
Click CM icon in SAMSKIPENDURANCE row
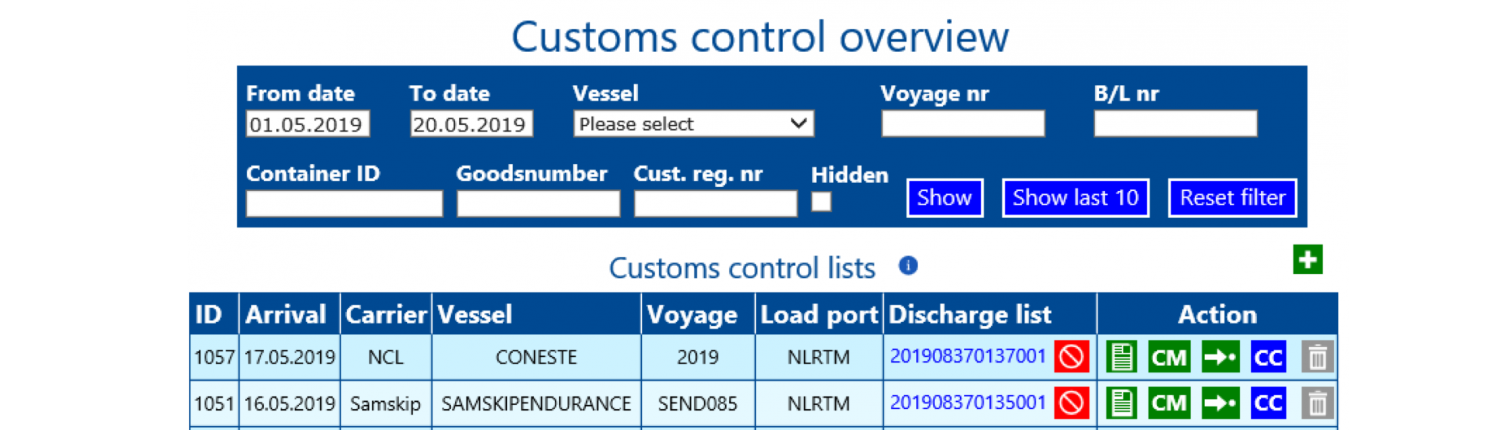click(x=1169, y=403)
